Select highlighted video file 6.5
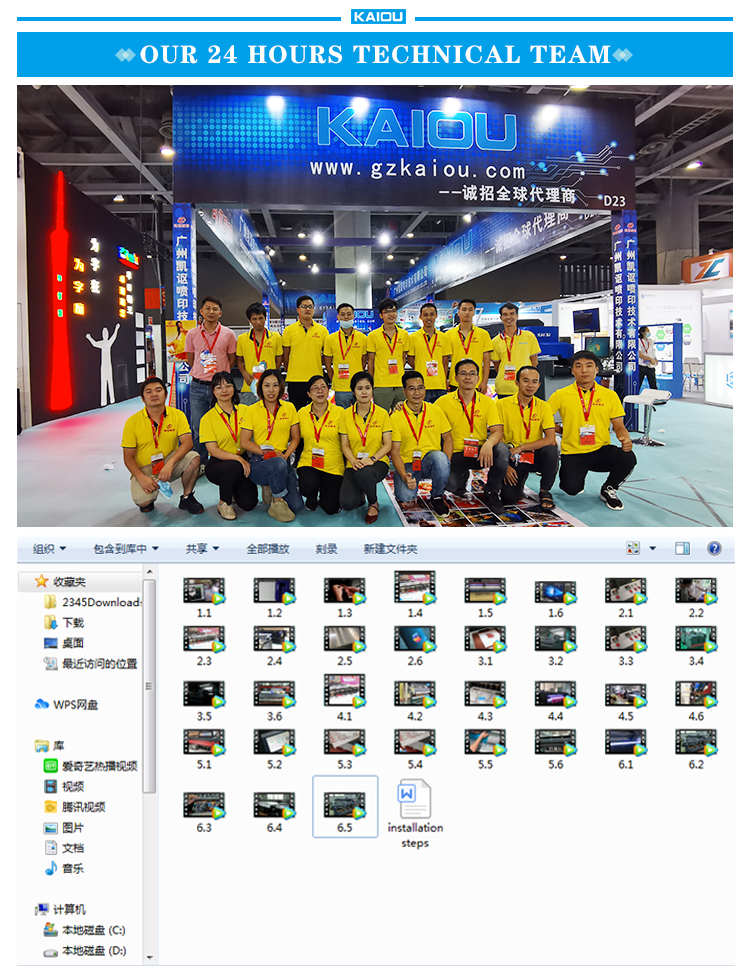This screenshot has height=980, width=750. click(345, 806)
